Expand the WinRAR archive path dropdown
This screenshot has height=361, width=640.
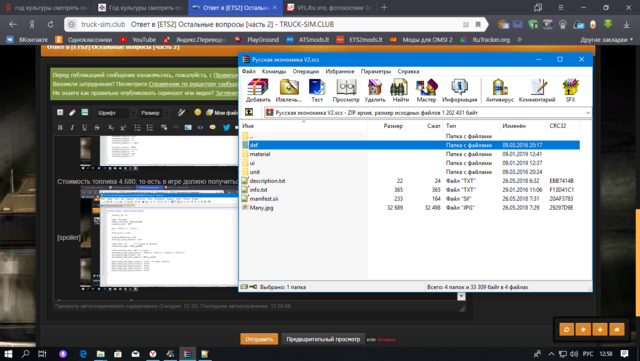(x=588, y=112)
